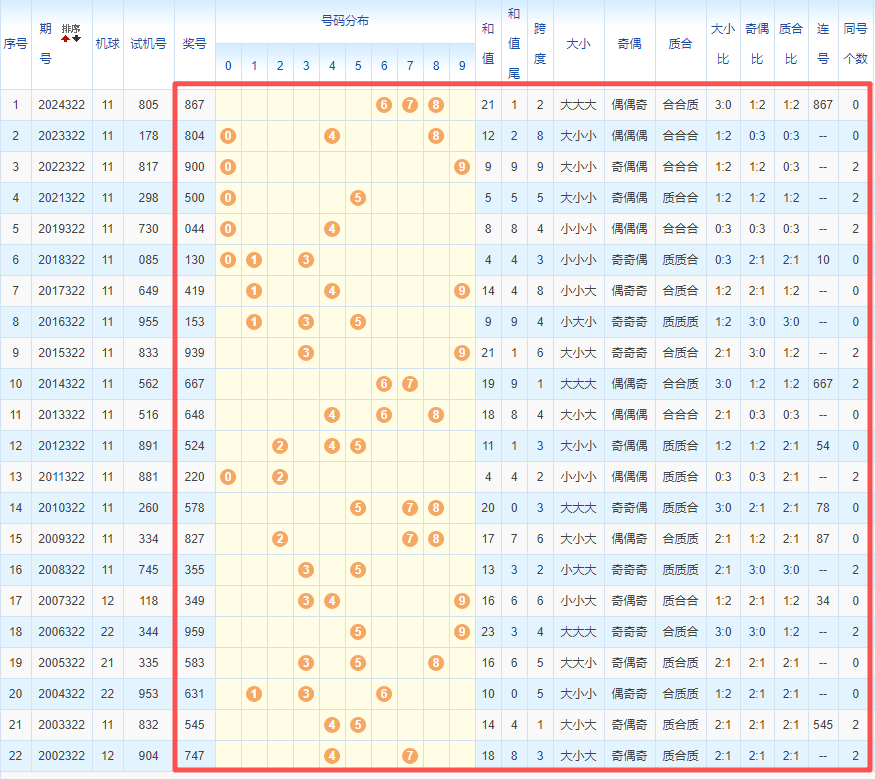Select the issue number 2010322 cell

pyautogui.click(x=62, y=508)
